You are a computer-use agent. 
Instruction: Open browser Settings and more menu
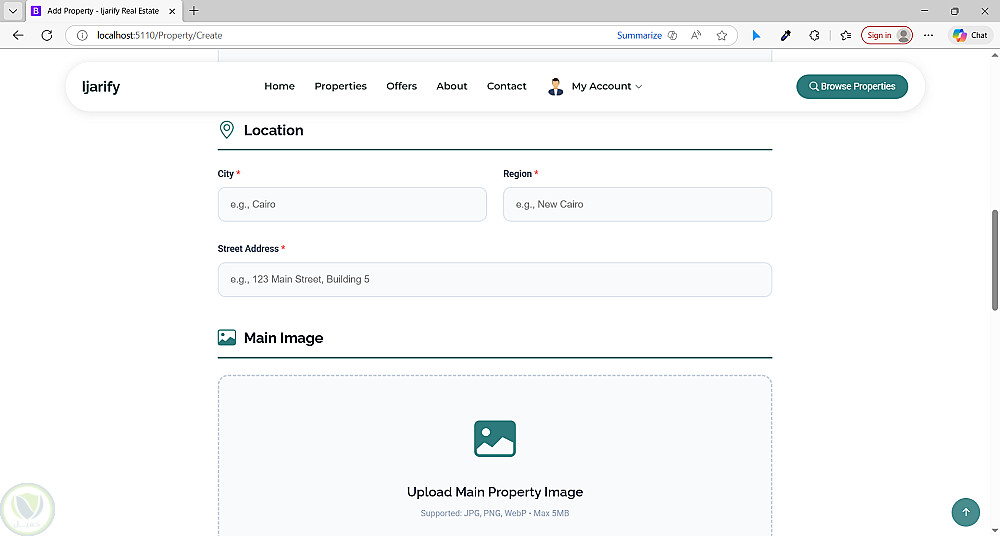(x=929, y=35)
